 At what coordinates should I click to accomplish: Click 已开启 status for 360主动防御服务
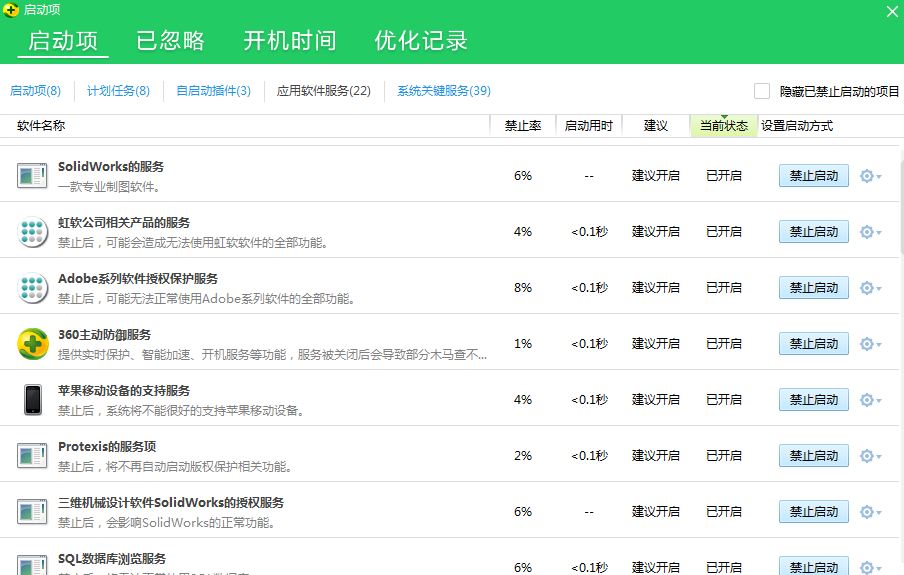pos(724,344)
